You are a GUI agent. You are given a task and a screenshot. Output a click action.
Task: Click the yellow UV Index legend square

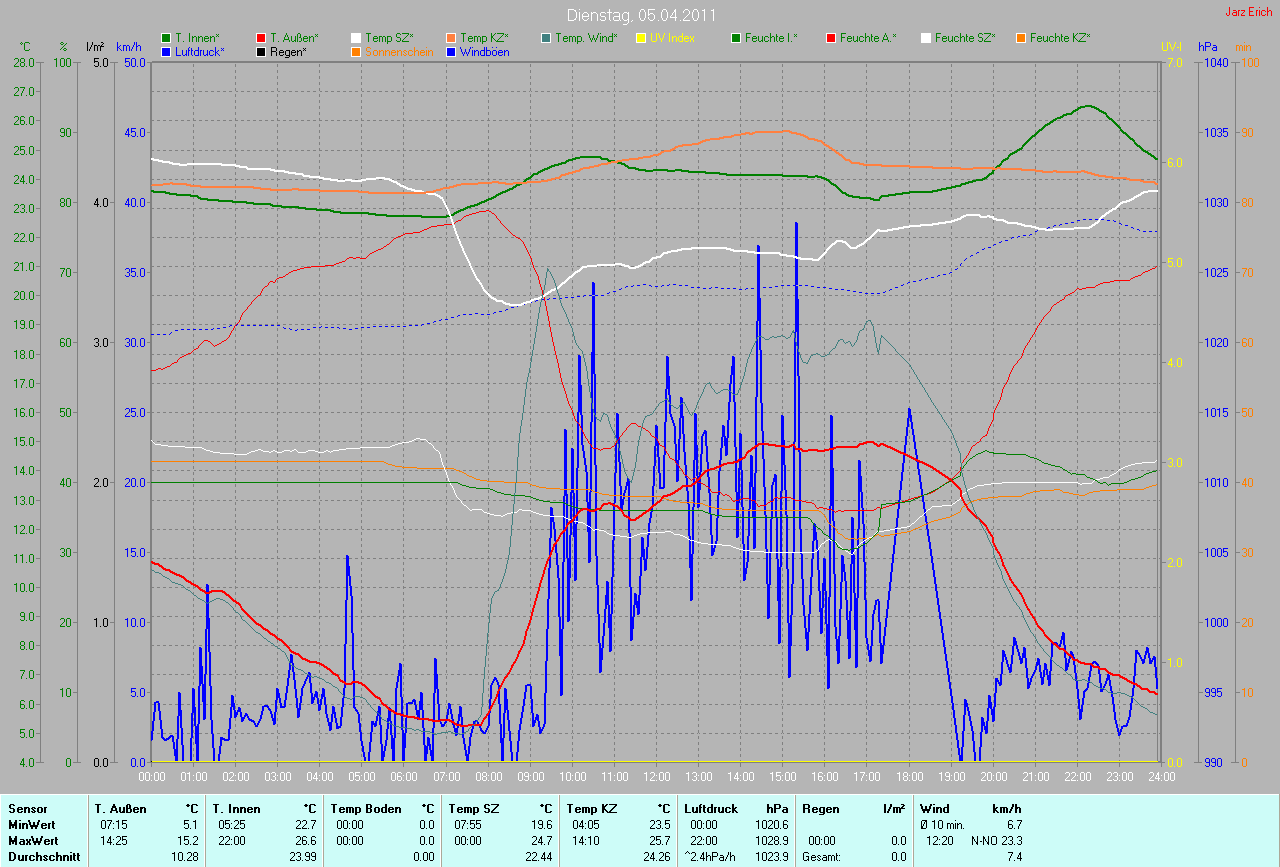tap(642, 38)
